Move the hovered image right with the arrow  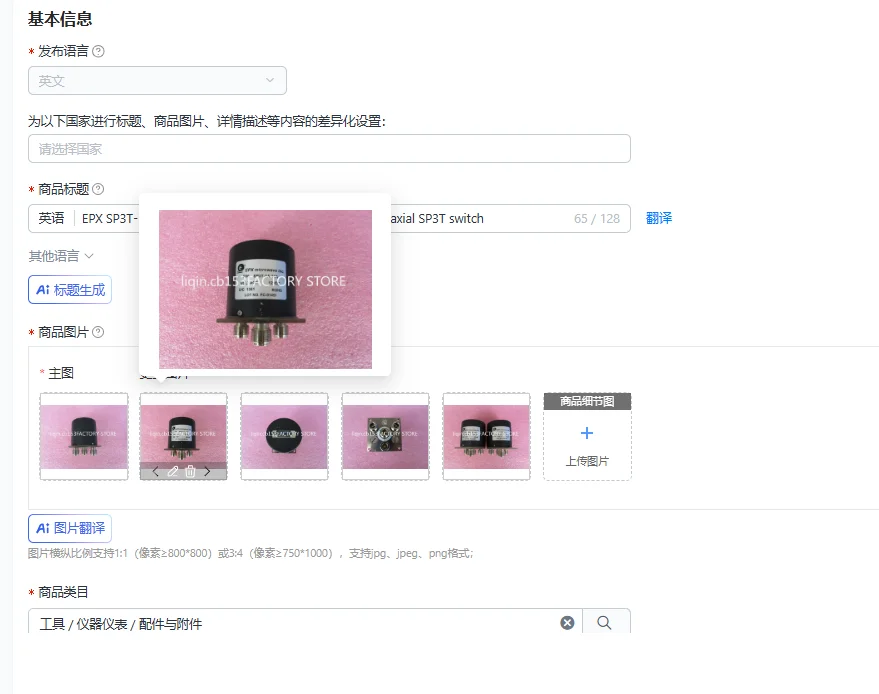point(207,472)
